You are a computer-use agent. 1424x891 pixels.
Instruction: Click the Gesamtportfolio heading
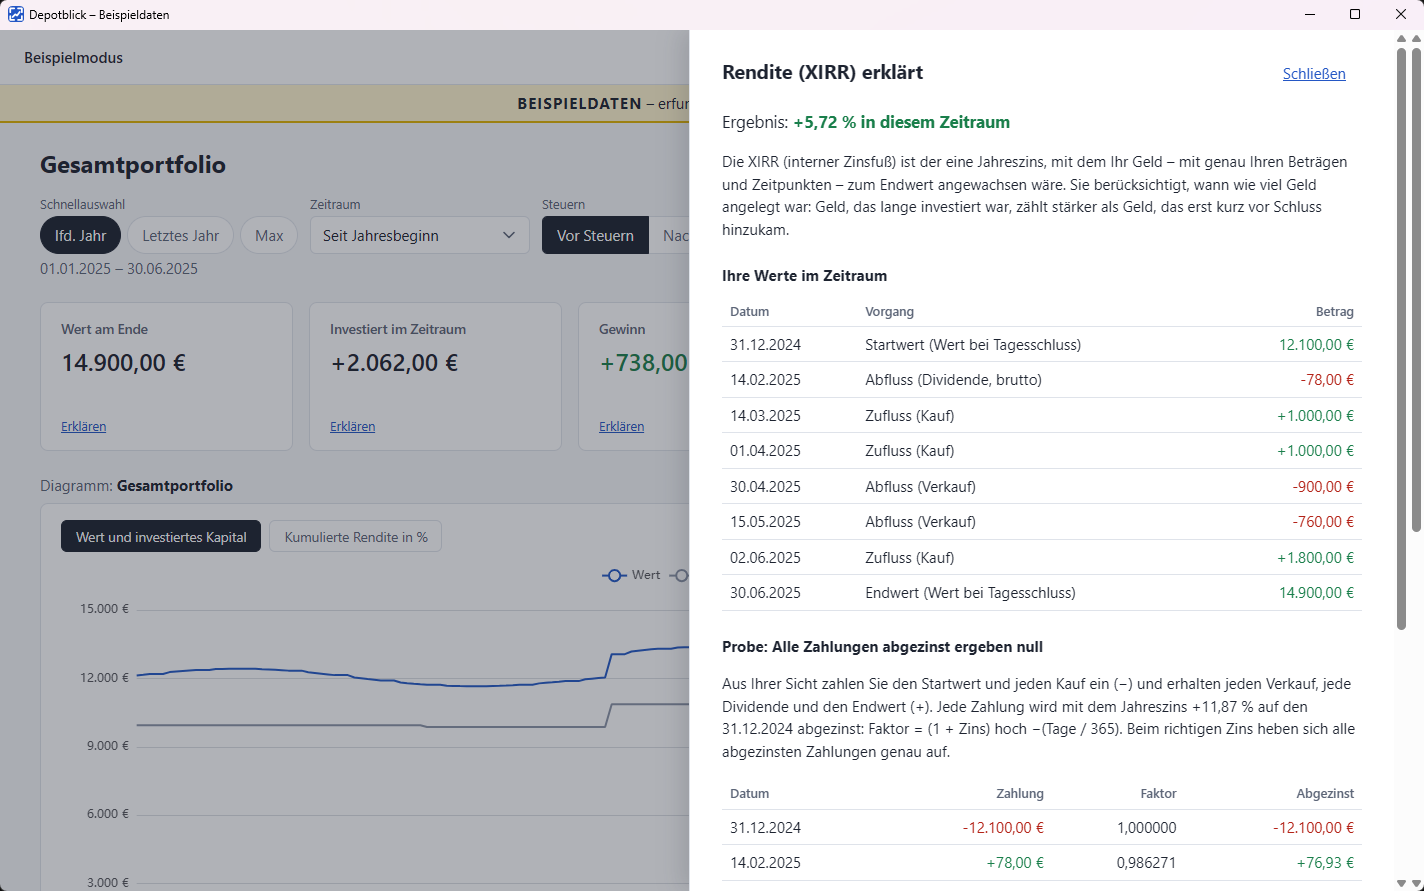coord(133,165)
